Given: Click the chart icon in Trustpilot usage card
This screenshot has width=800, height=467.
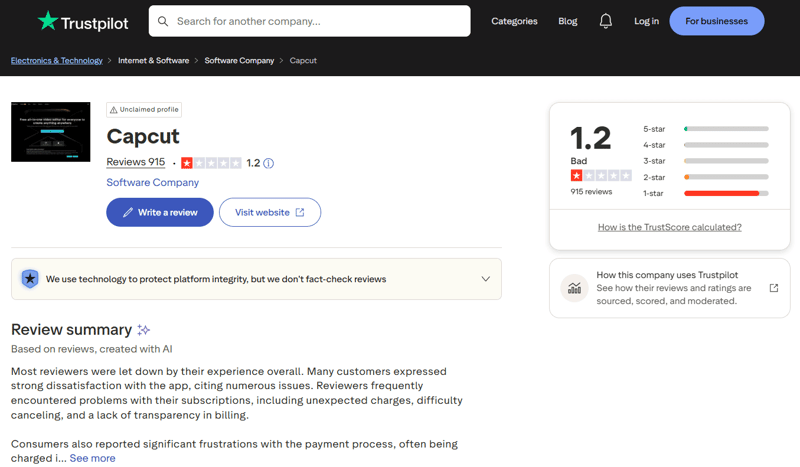Looking at the screenshot, I should [x=574, y=288].
